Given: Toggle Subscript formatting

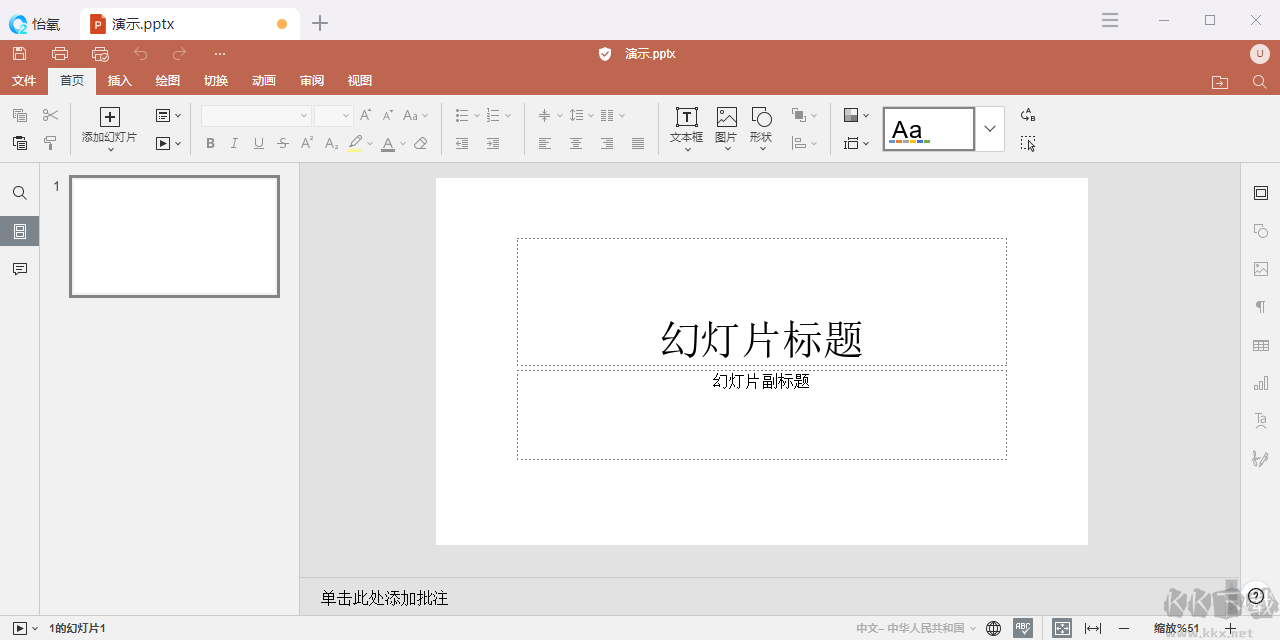Looking at the screenshot, I should [332, 144].
